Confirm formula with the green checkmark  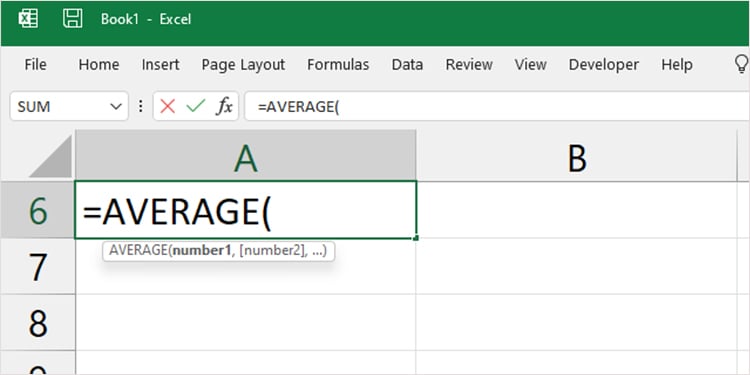[196, 106]
